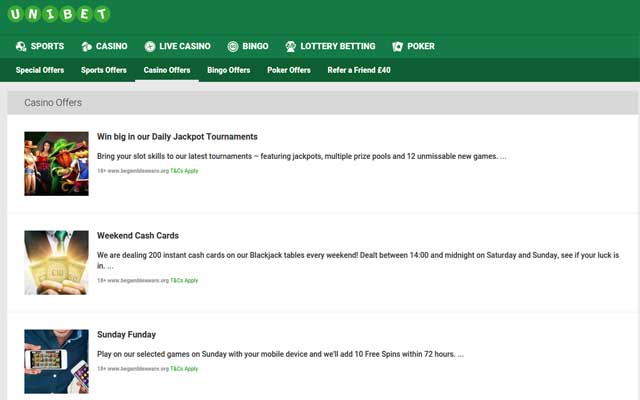Select the Casino Offers tab
The height and width of the screenshot is (400, 640).
pos(167,70)
